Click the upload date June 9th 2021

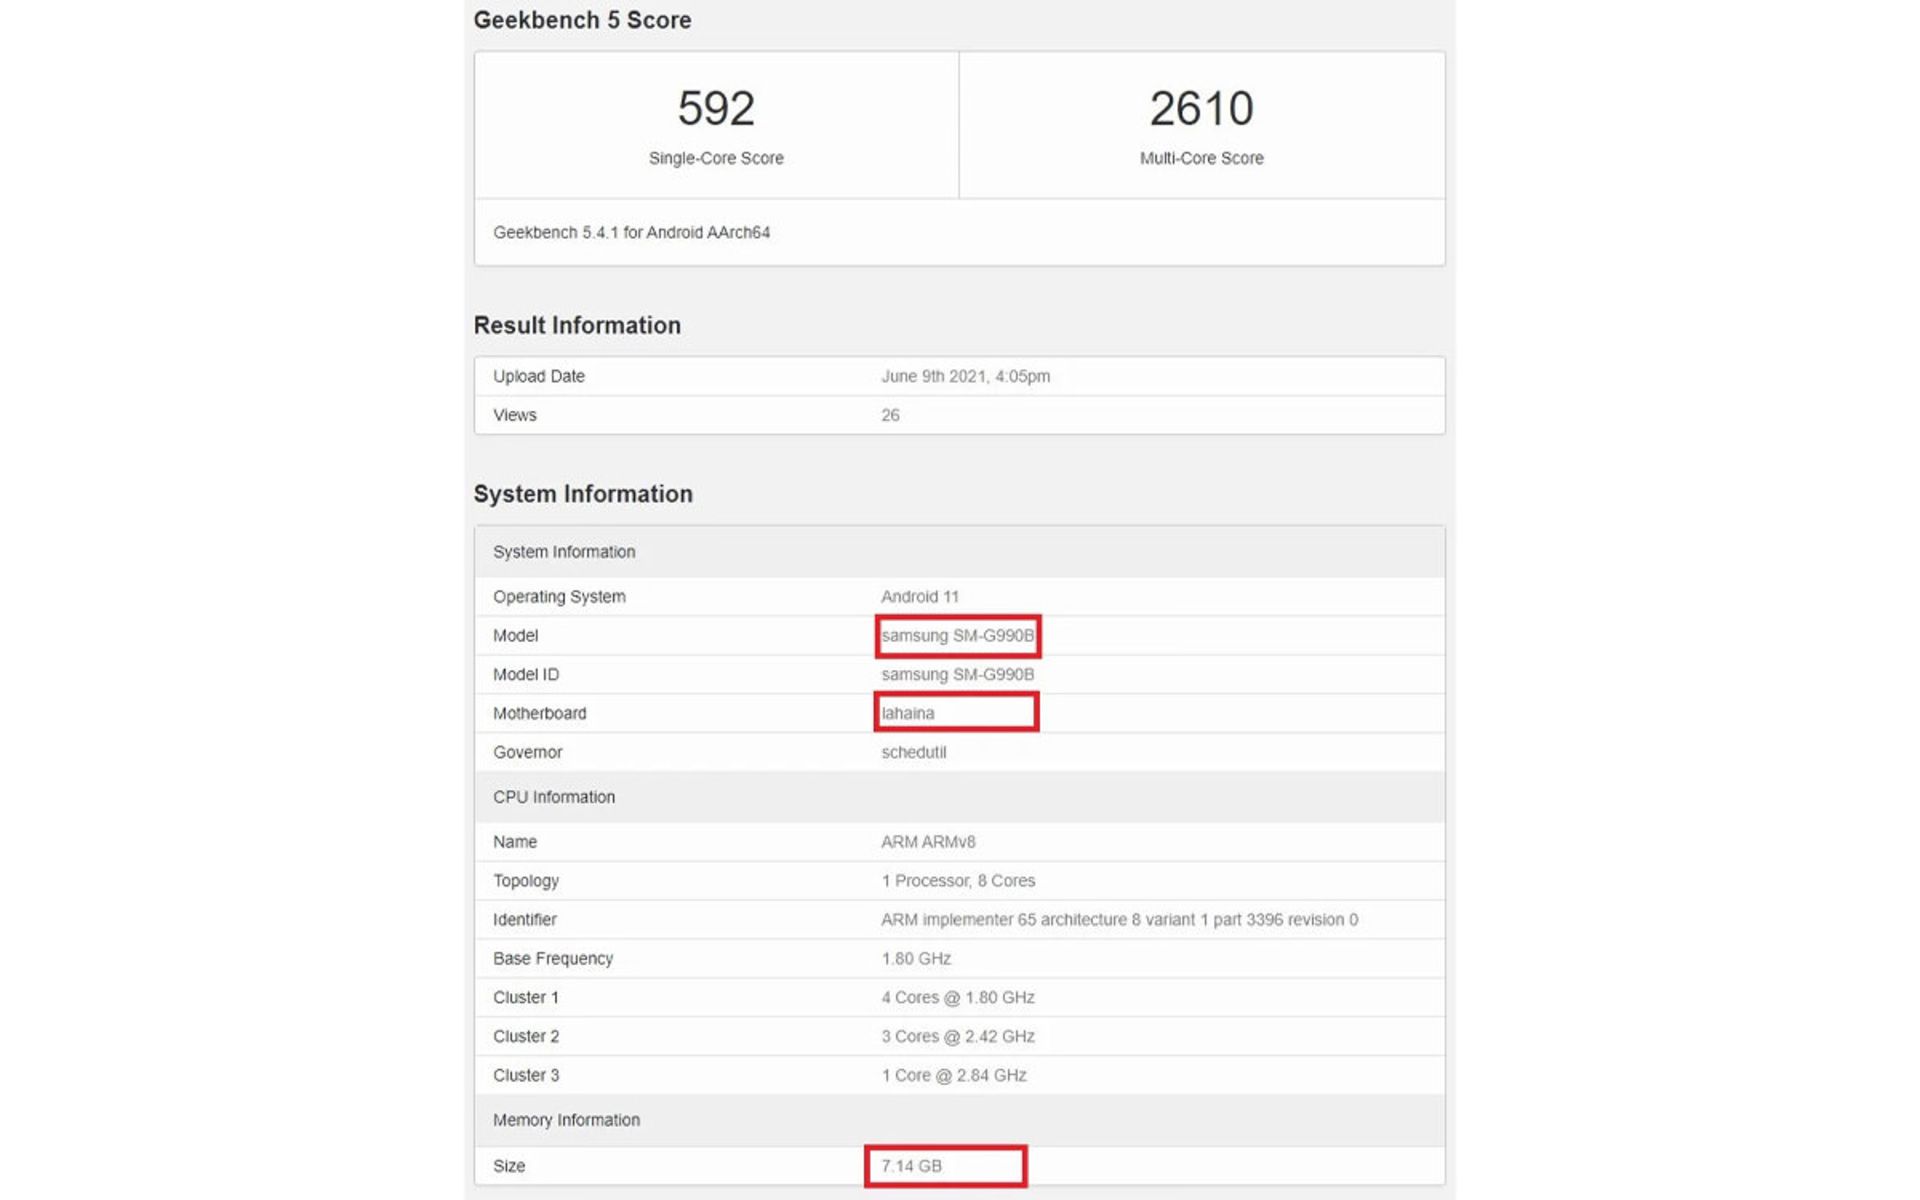[965, 376]
